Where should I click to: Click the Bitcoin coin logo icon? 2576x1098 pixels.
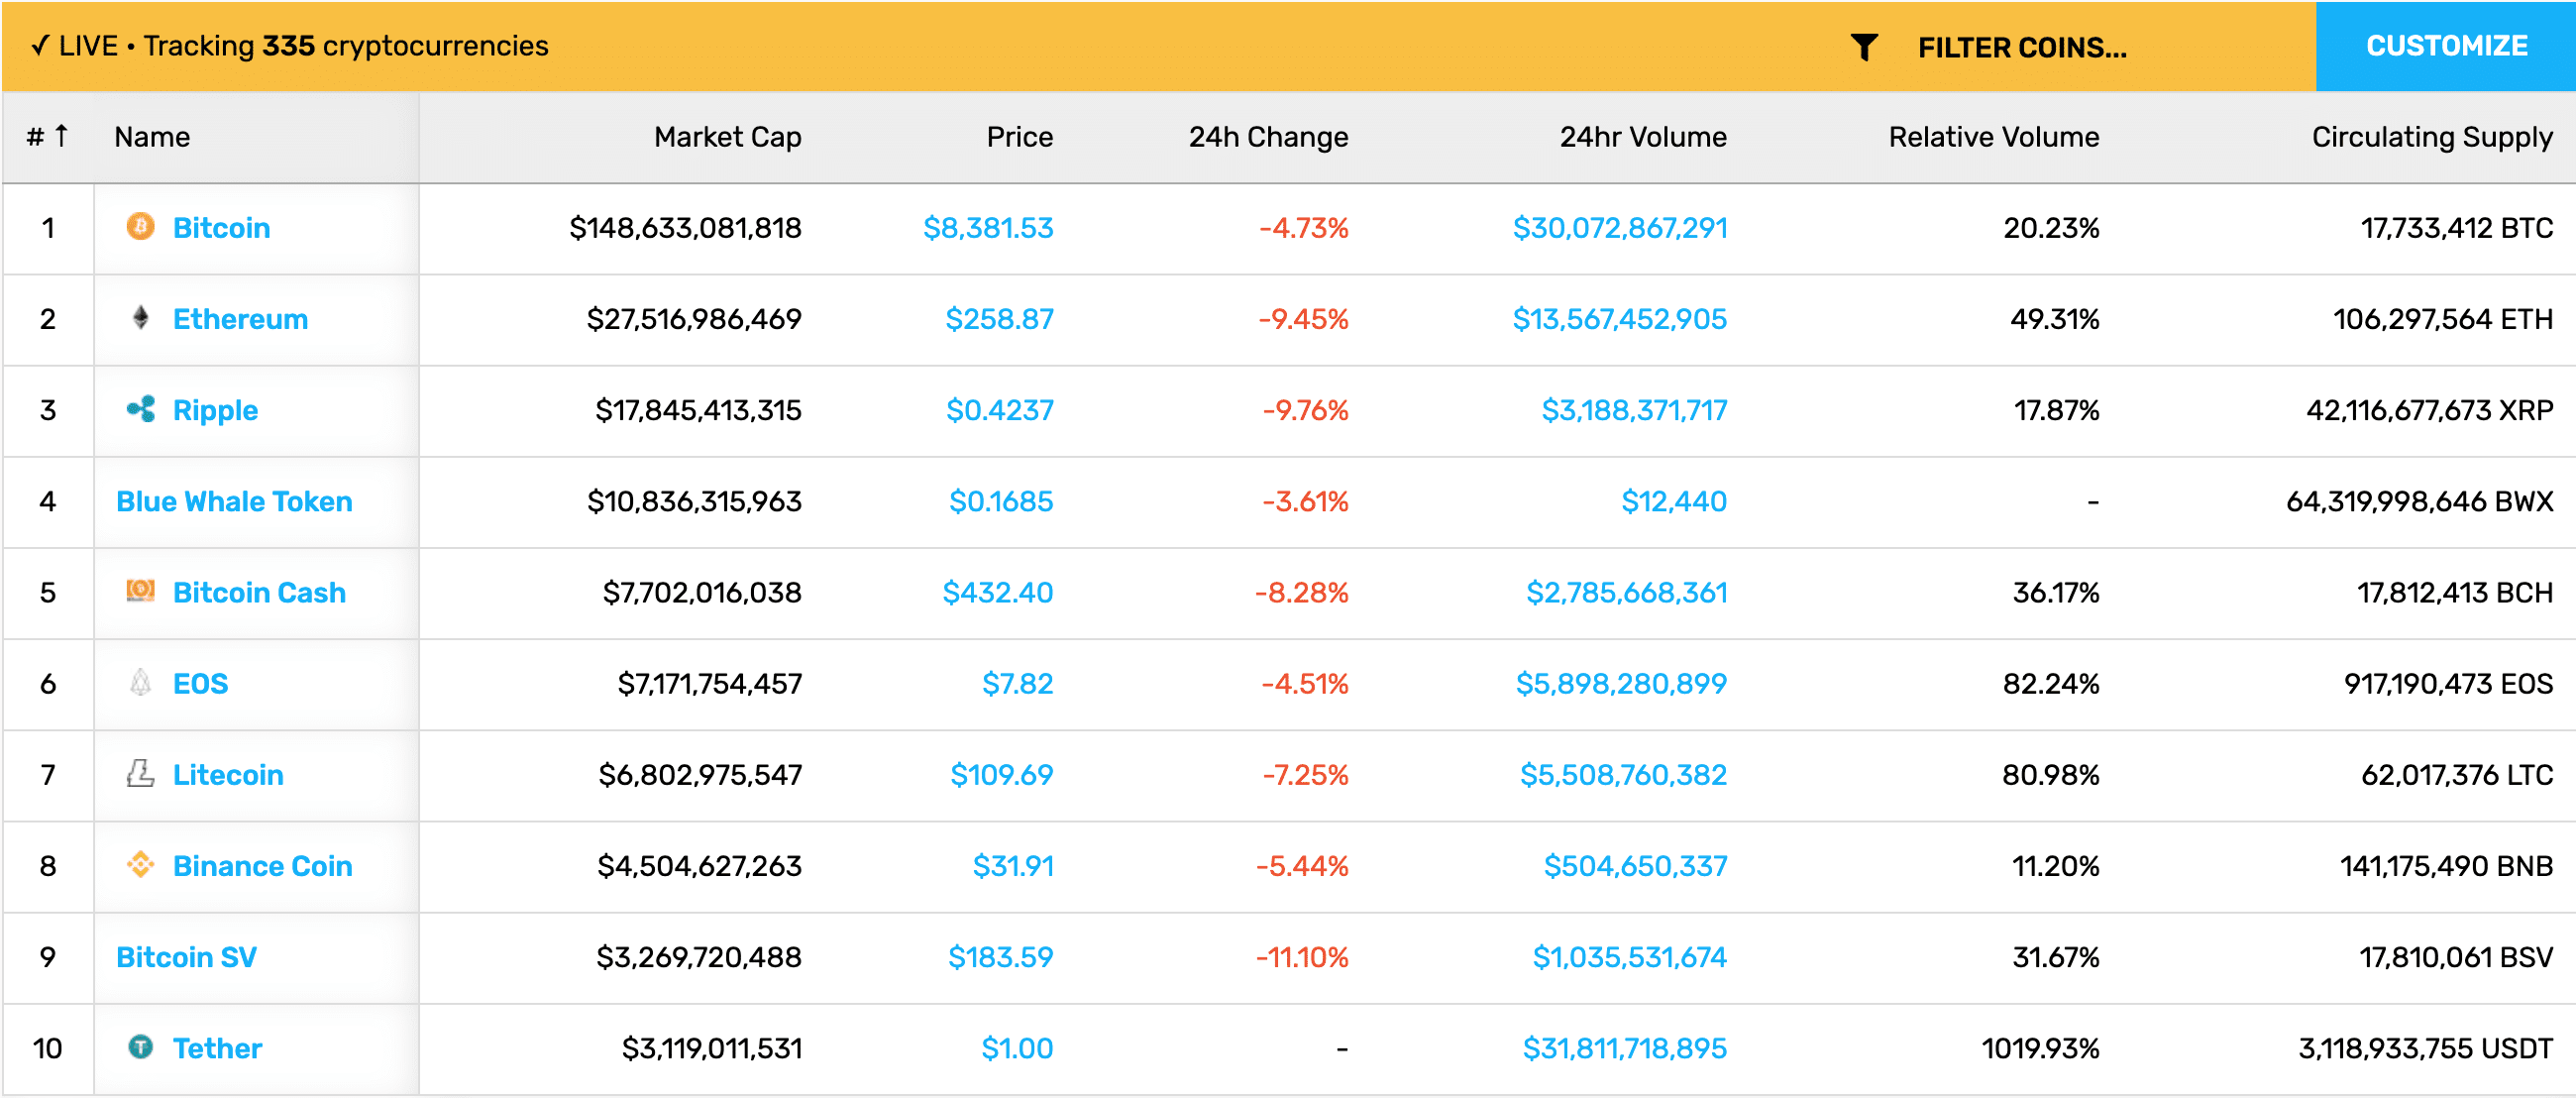point(140,227)
